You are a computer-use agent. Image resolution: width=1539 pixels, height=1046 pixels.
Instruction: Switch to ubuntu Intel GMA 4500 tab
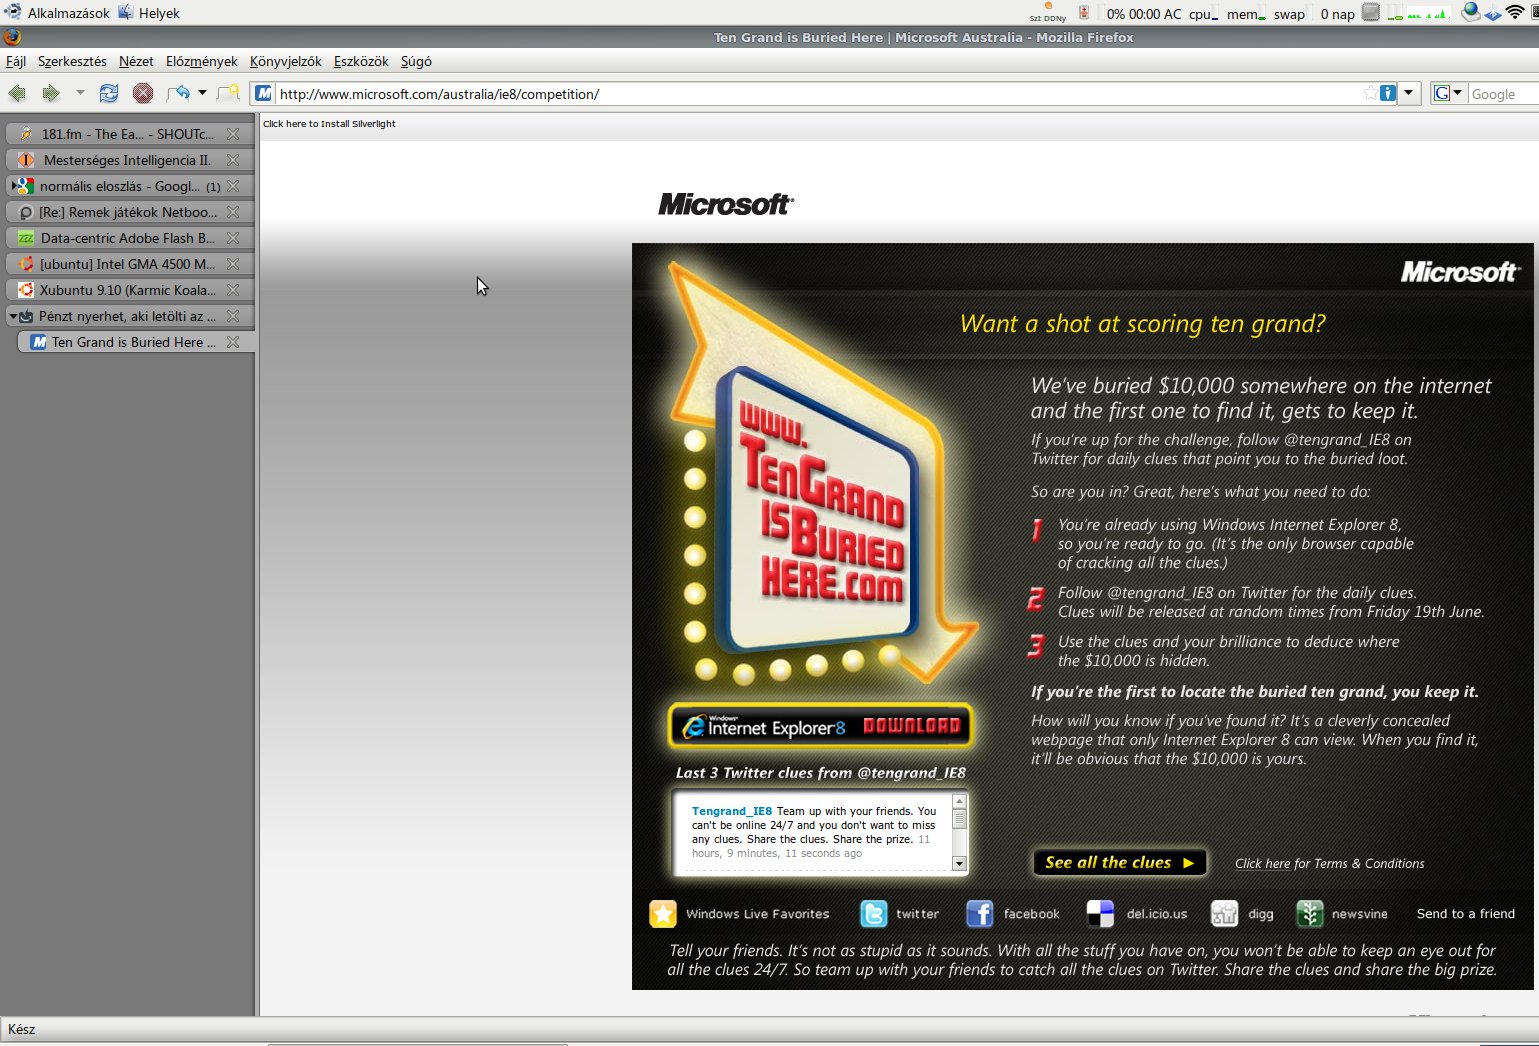tap(129, 263)
